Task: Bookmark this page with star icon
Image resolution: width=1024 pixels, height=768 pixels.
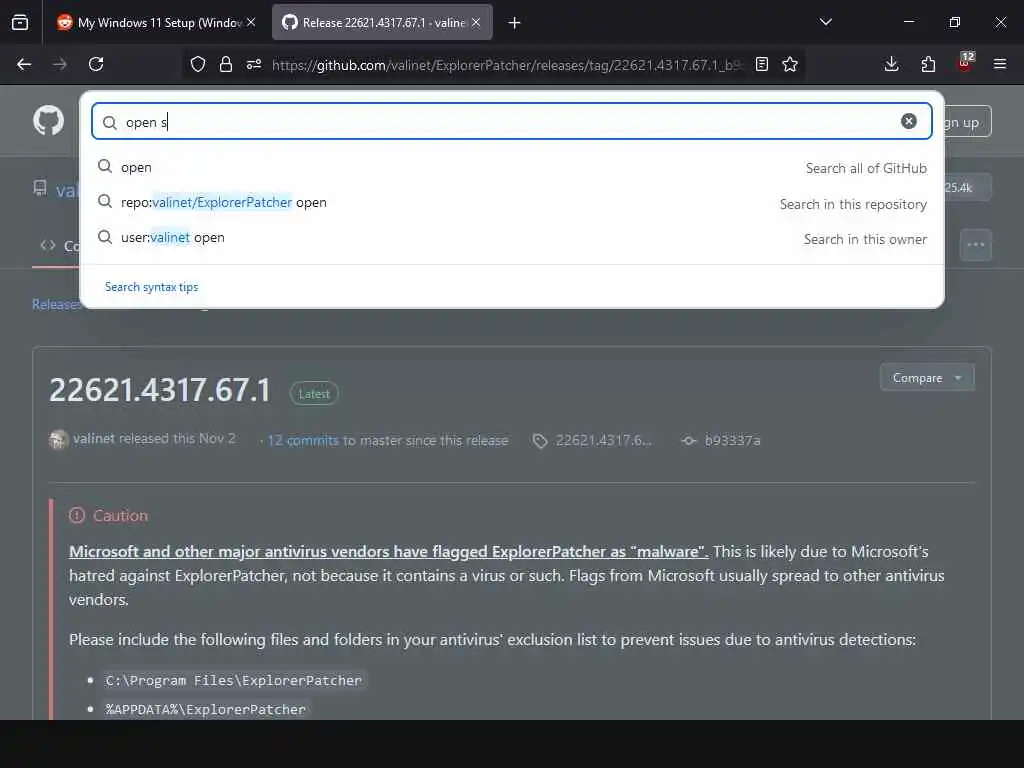Action: pyautogui.click(x=790, y=64)
